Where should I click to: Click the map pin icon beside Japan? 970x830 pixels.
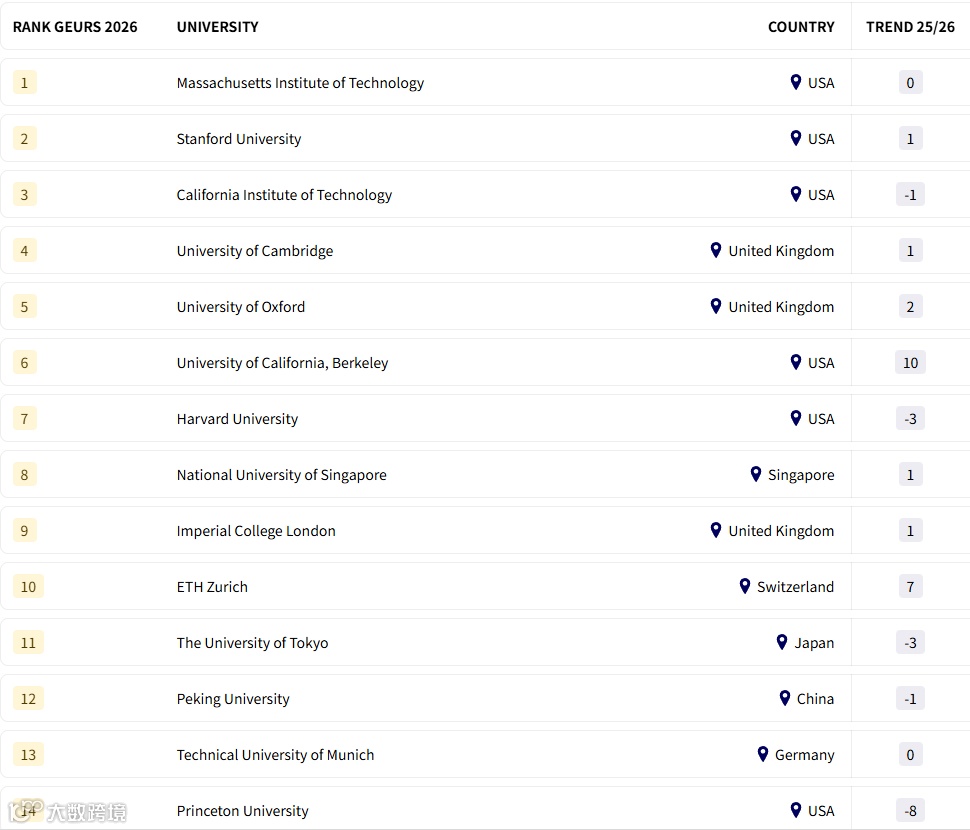[x=782, y=642]
